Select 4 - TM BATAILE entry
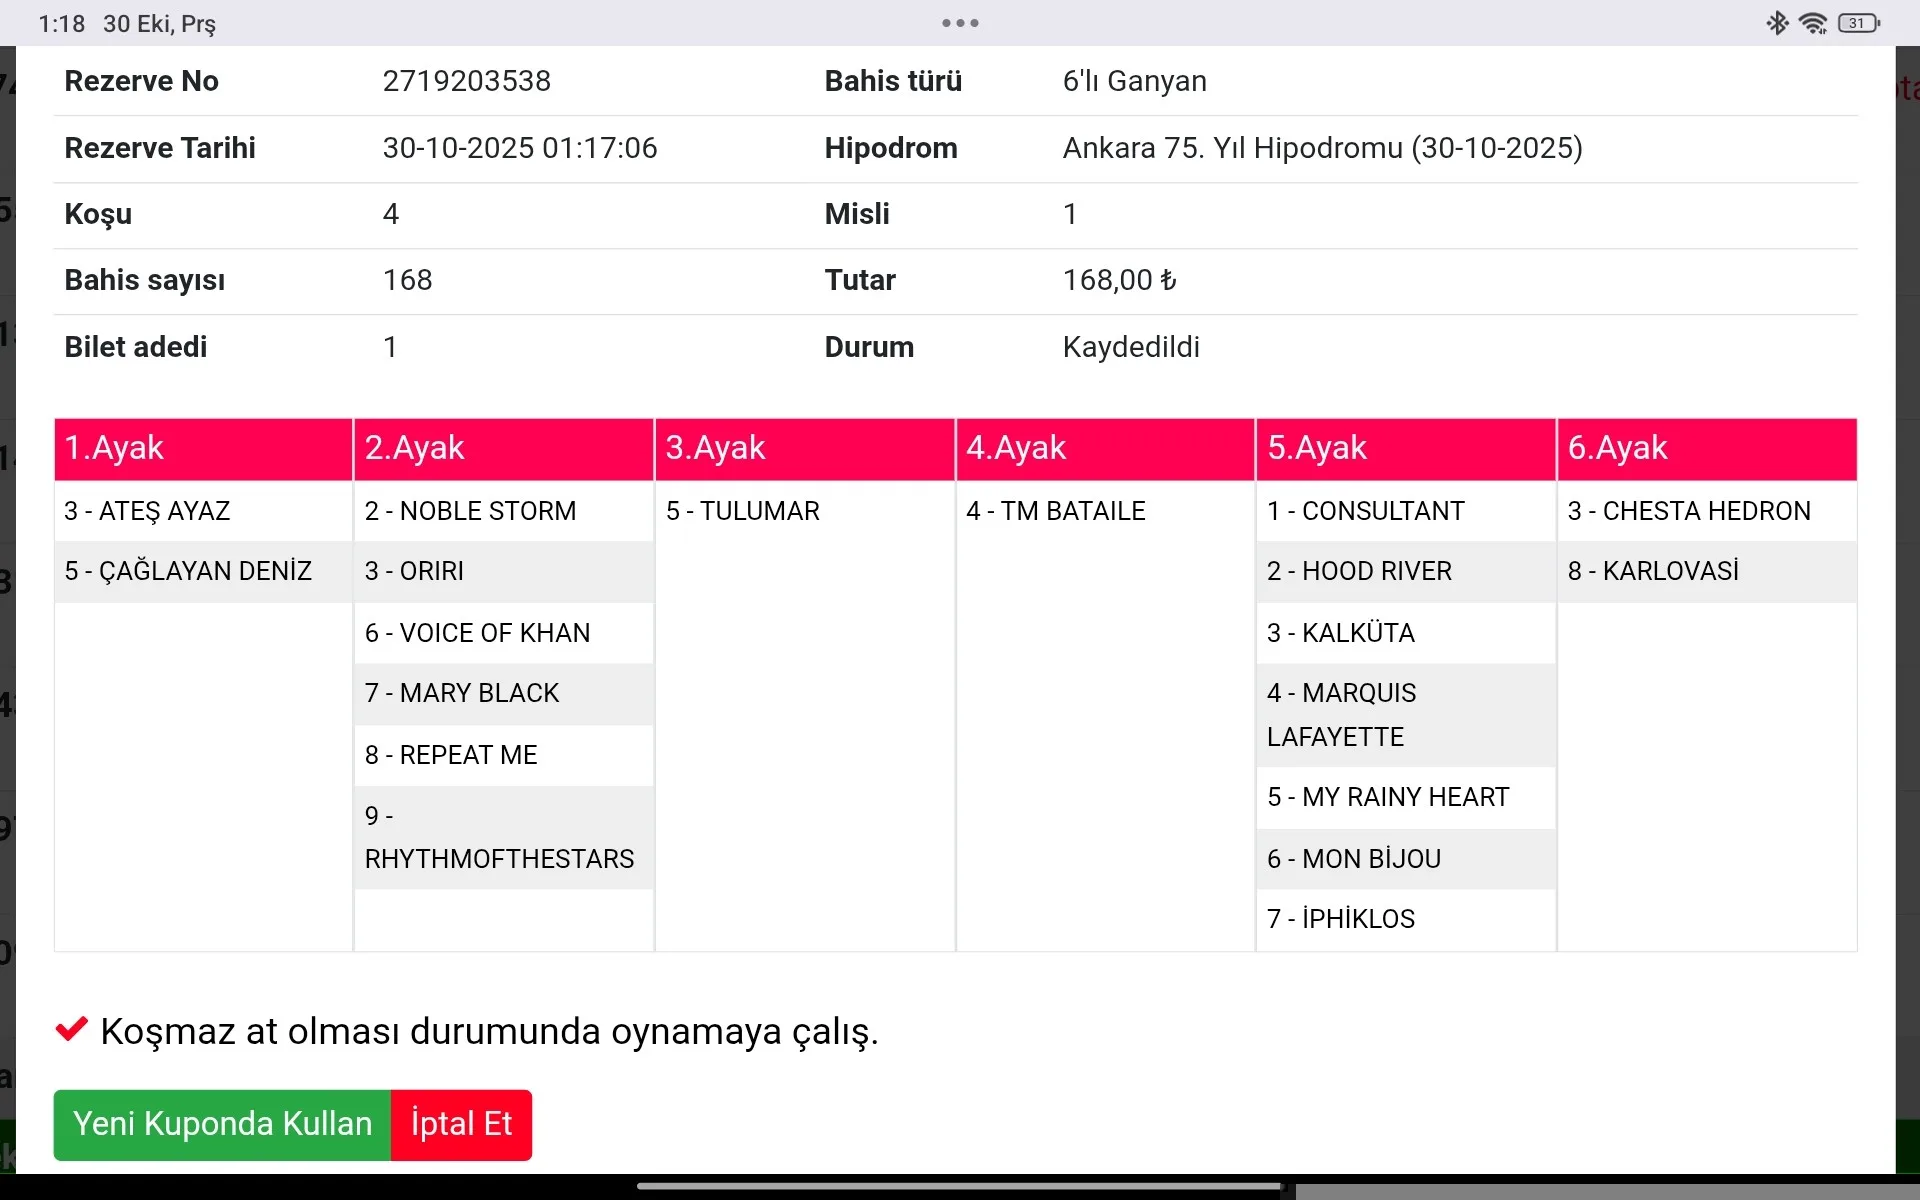This screenshot has width=1920, height=1200. (x=1055, y=511)
